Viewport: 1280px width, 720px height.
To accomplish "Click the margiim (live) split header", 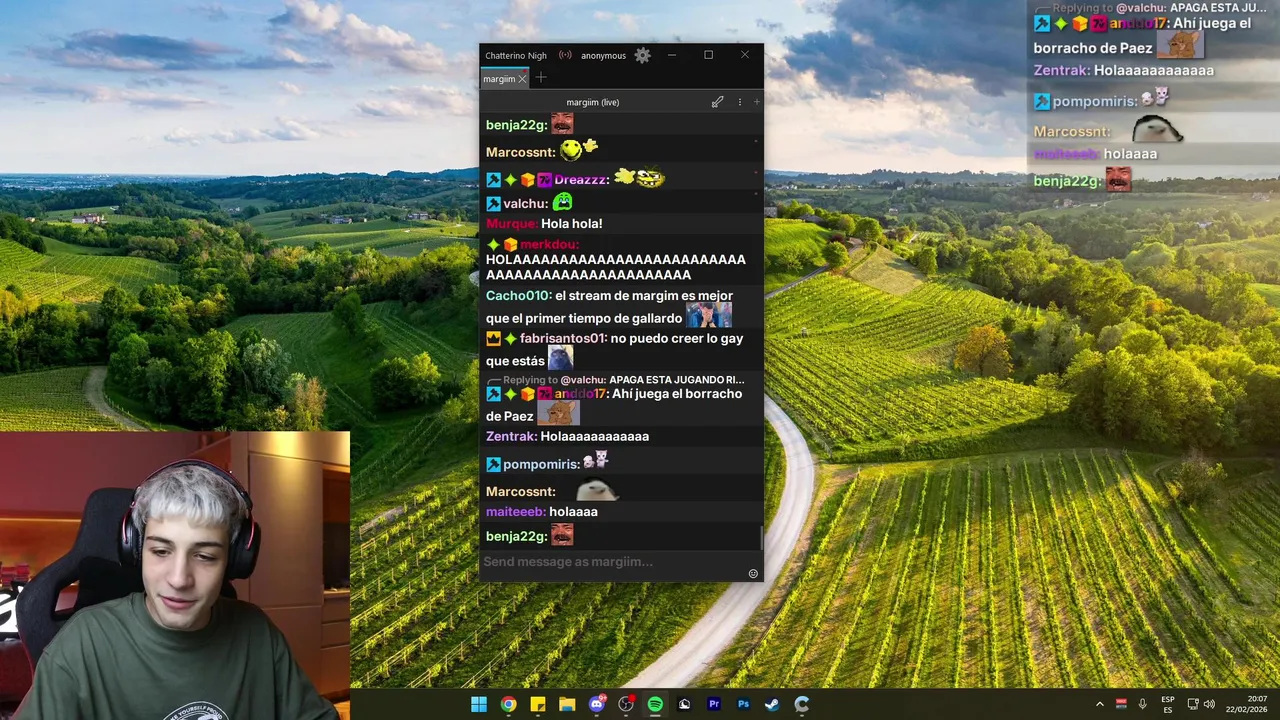I will click(x=593, y=102).
